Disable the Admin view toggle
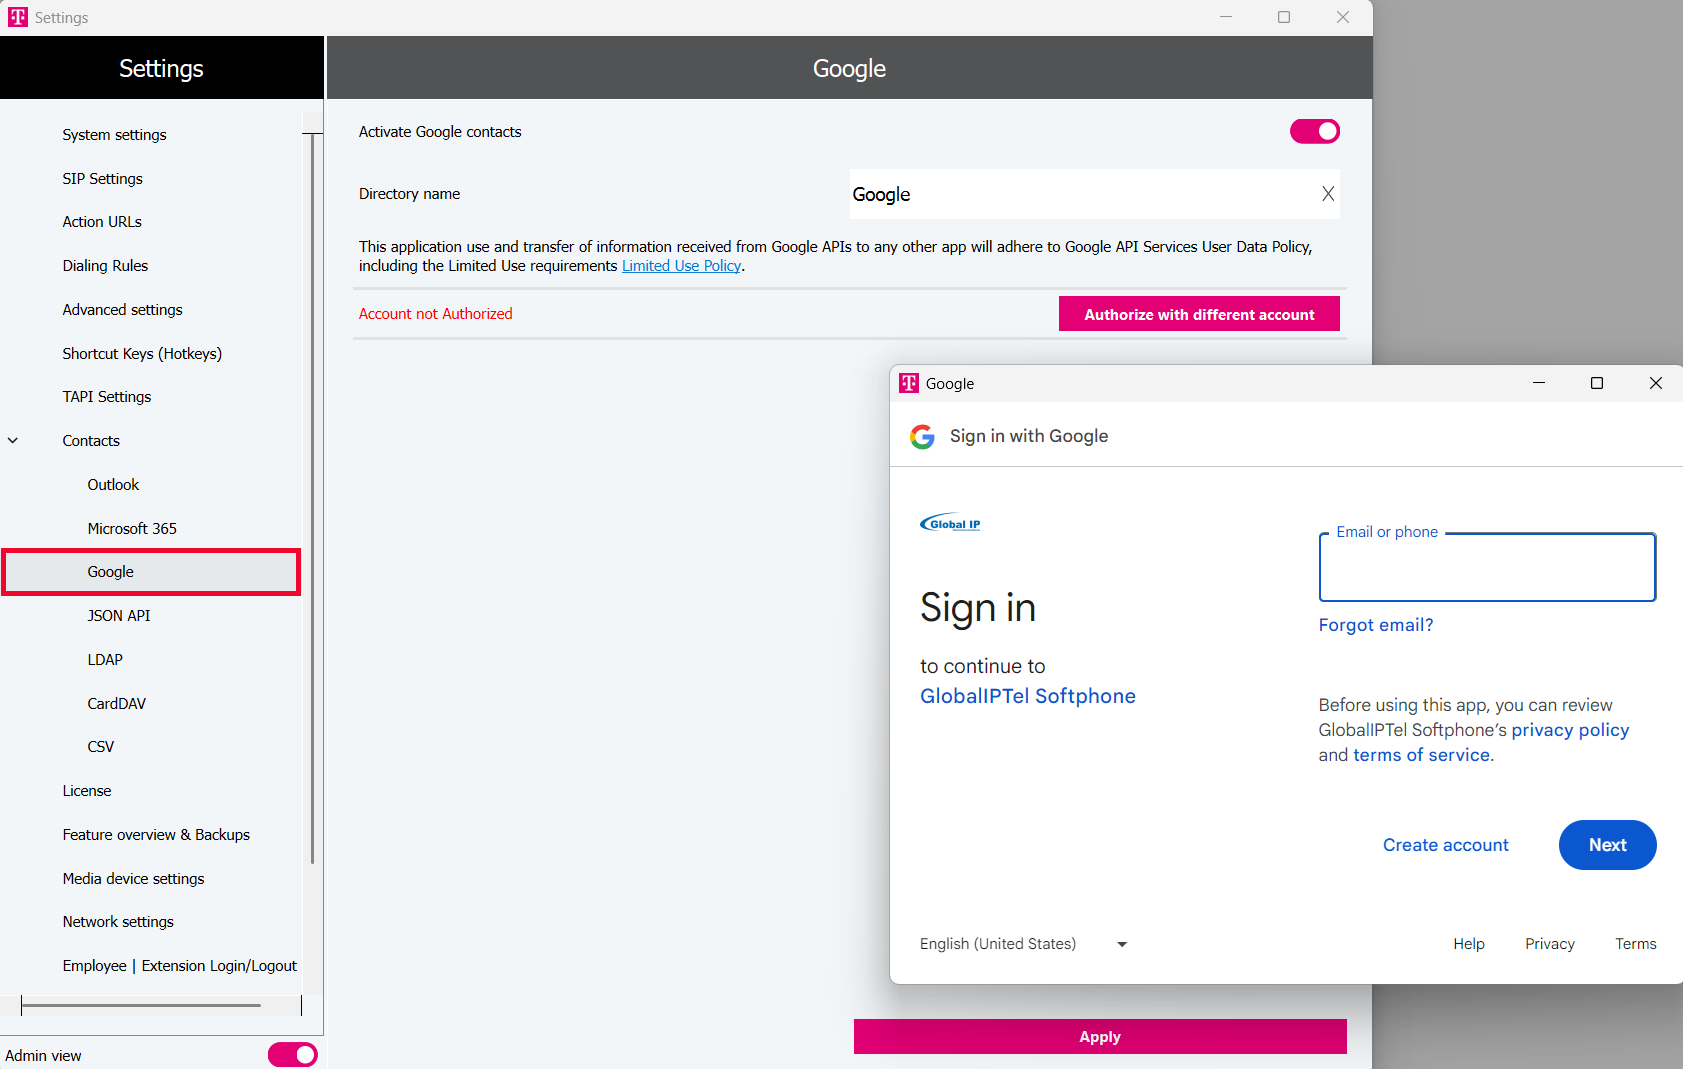The image size is (1683, 1069). pyautogui.click(x=292, y=1055)
